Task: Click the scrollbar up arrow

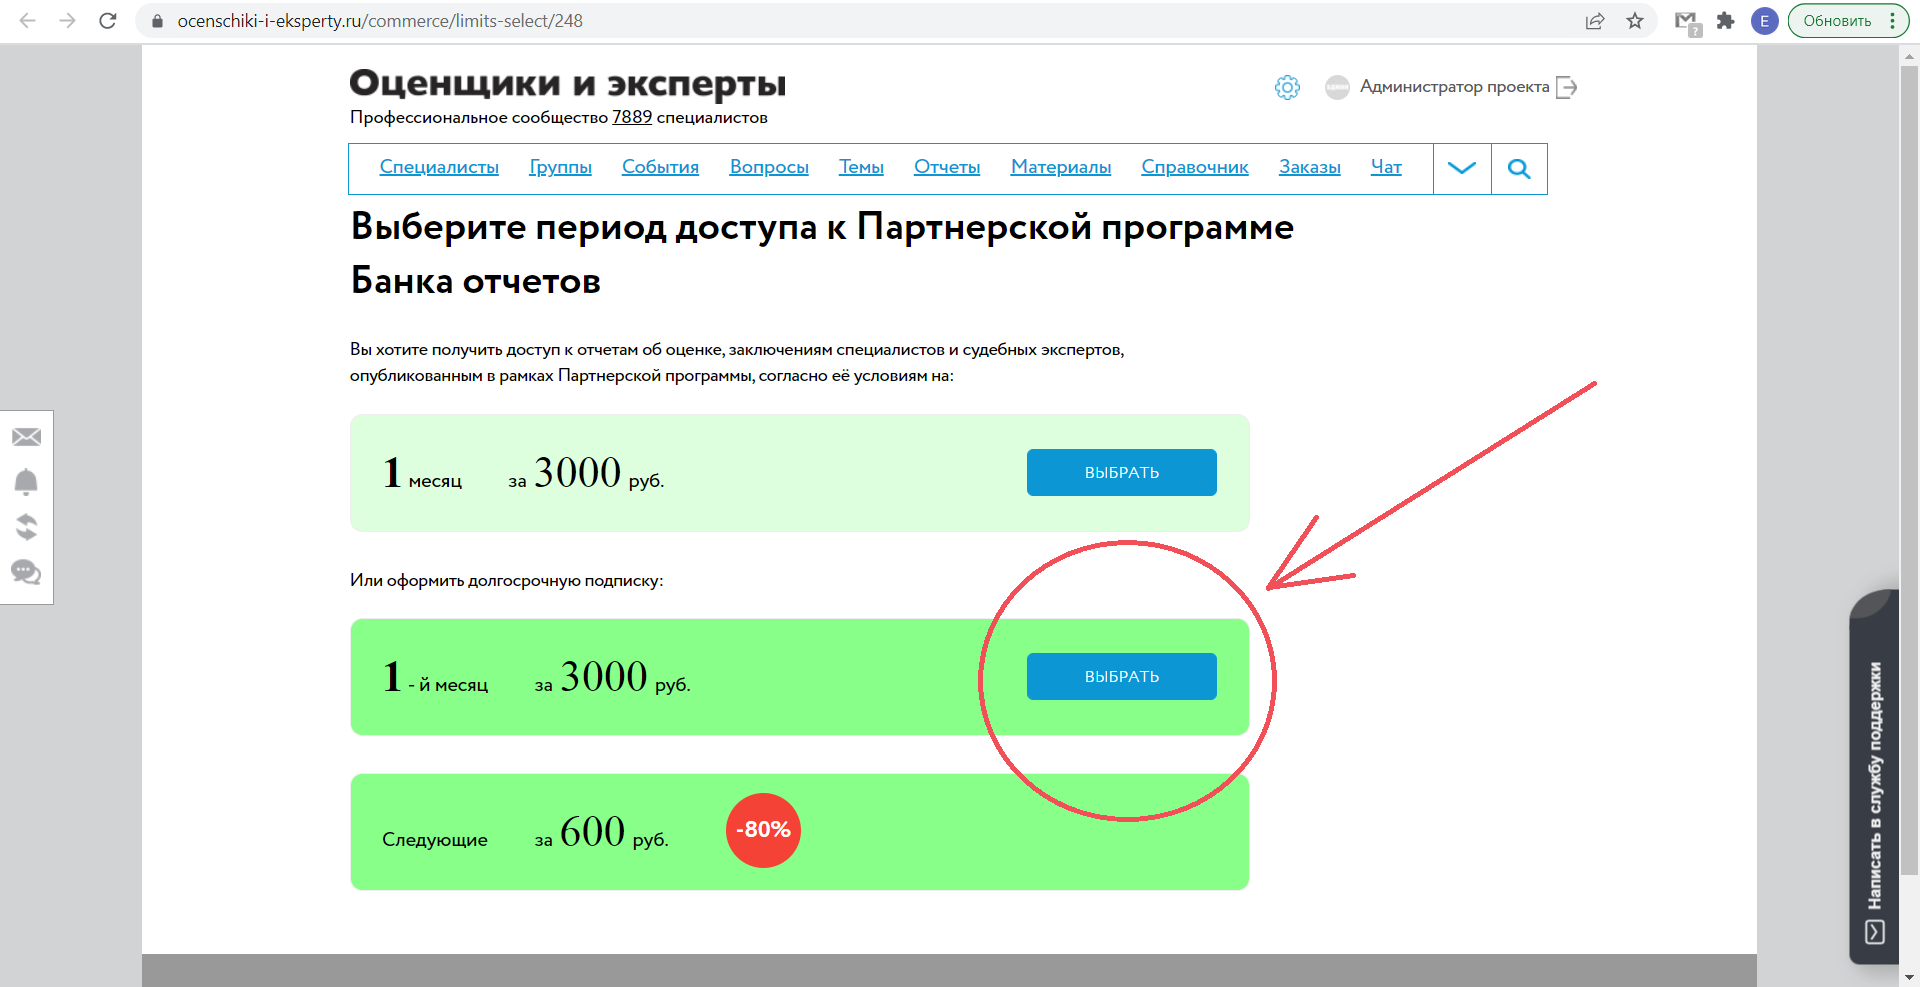Action: [1908, 57]
